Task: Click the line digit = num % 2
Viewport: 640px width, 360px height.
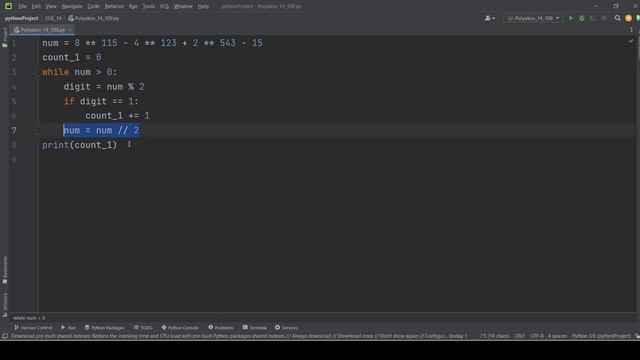Action: [104, 87]
